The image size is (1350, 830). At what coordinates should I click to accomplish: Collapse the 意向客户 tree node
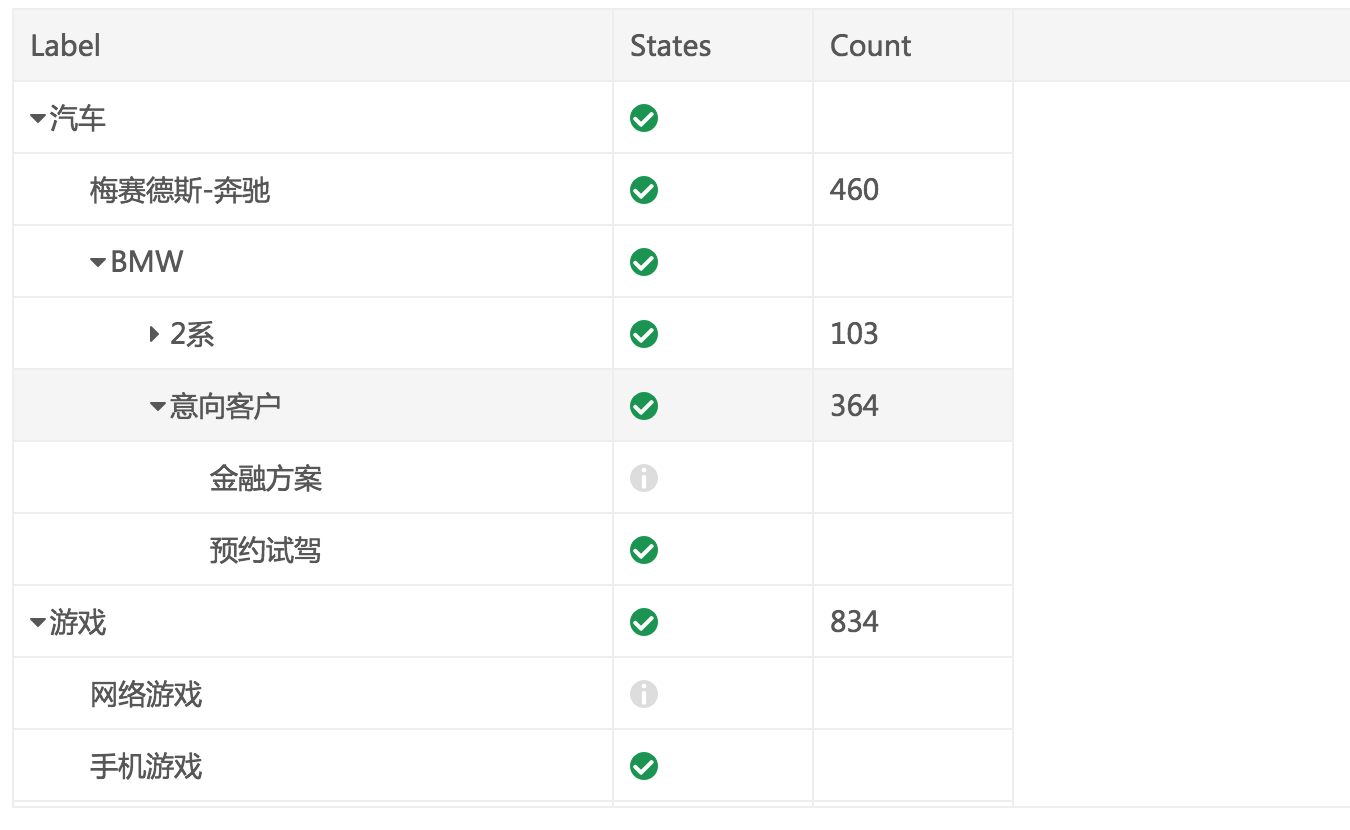pos(158,406)
